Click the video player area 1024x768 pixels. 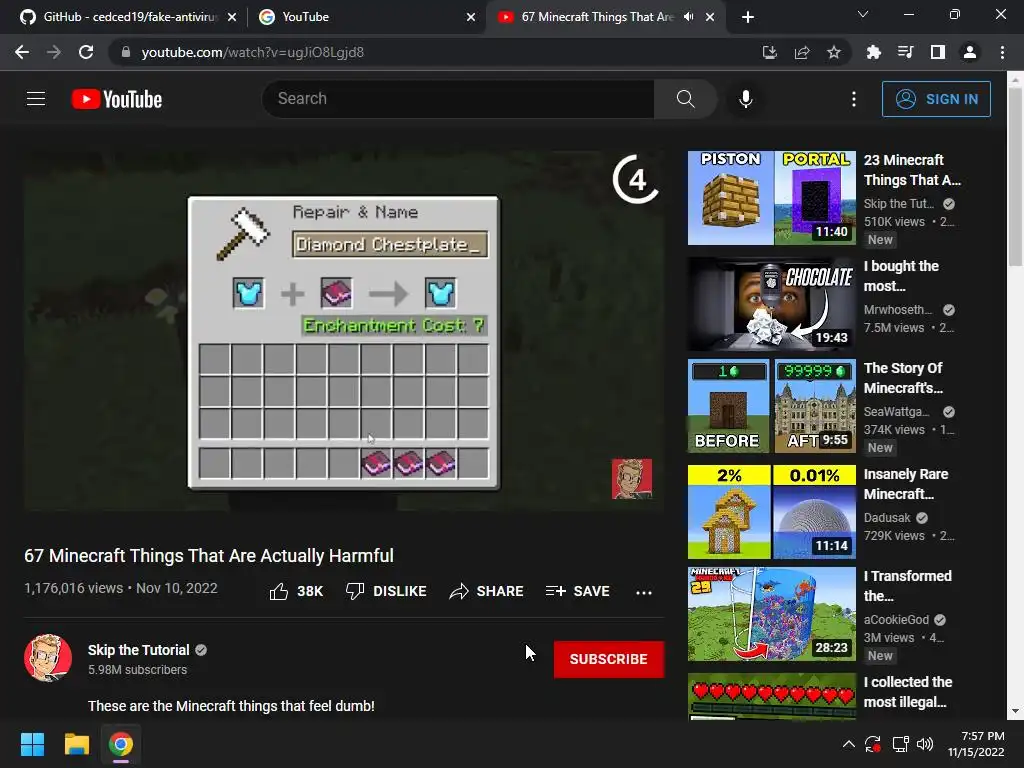pyautogui.click(x=344, y=330)
